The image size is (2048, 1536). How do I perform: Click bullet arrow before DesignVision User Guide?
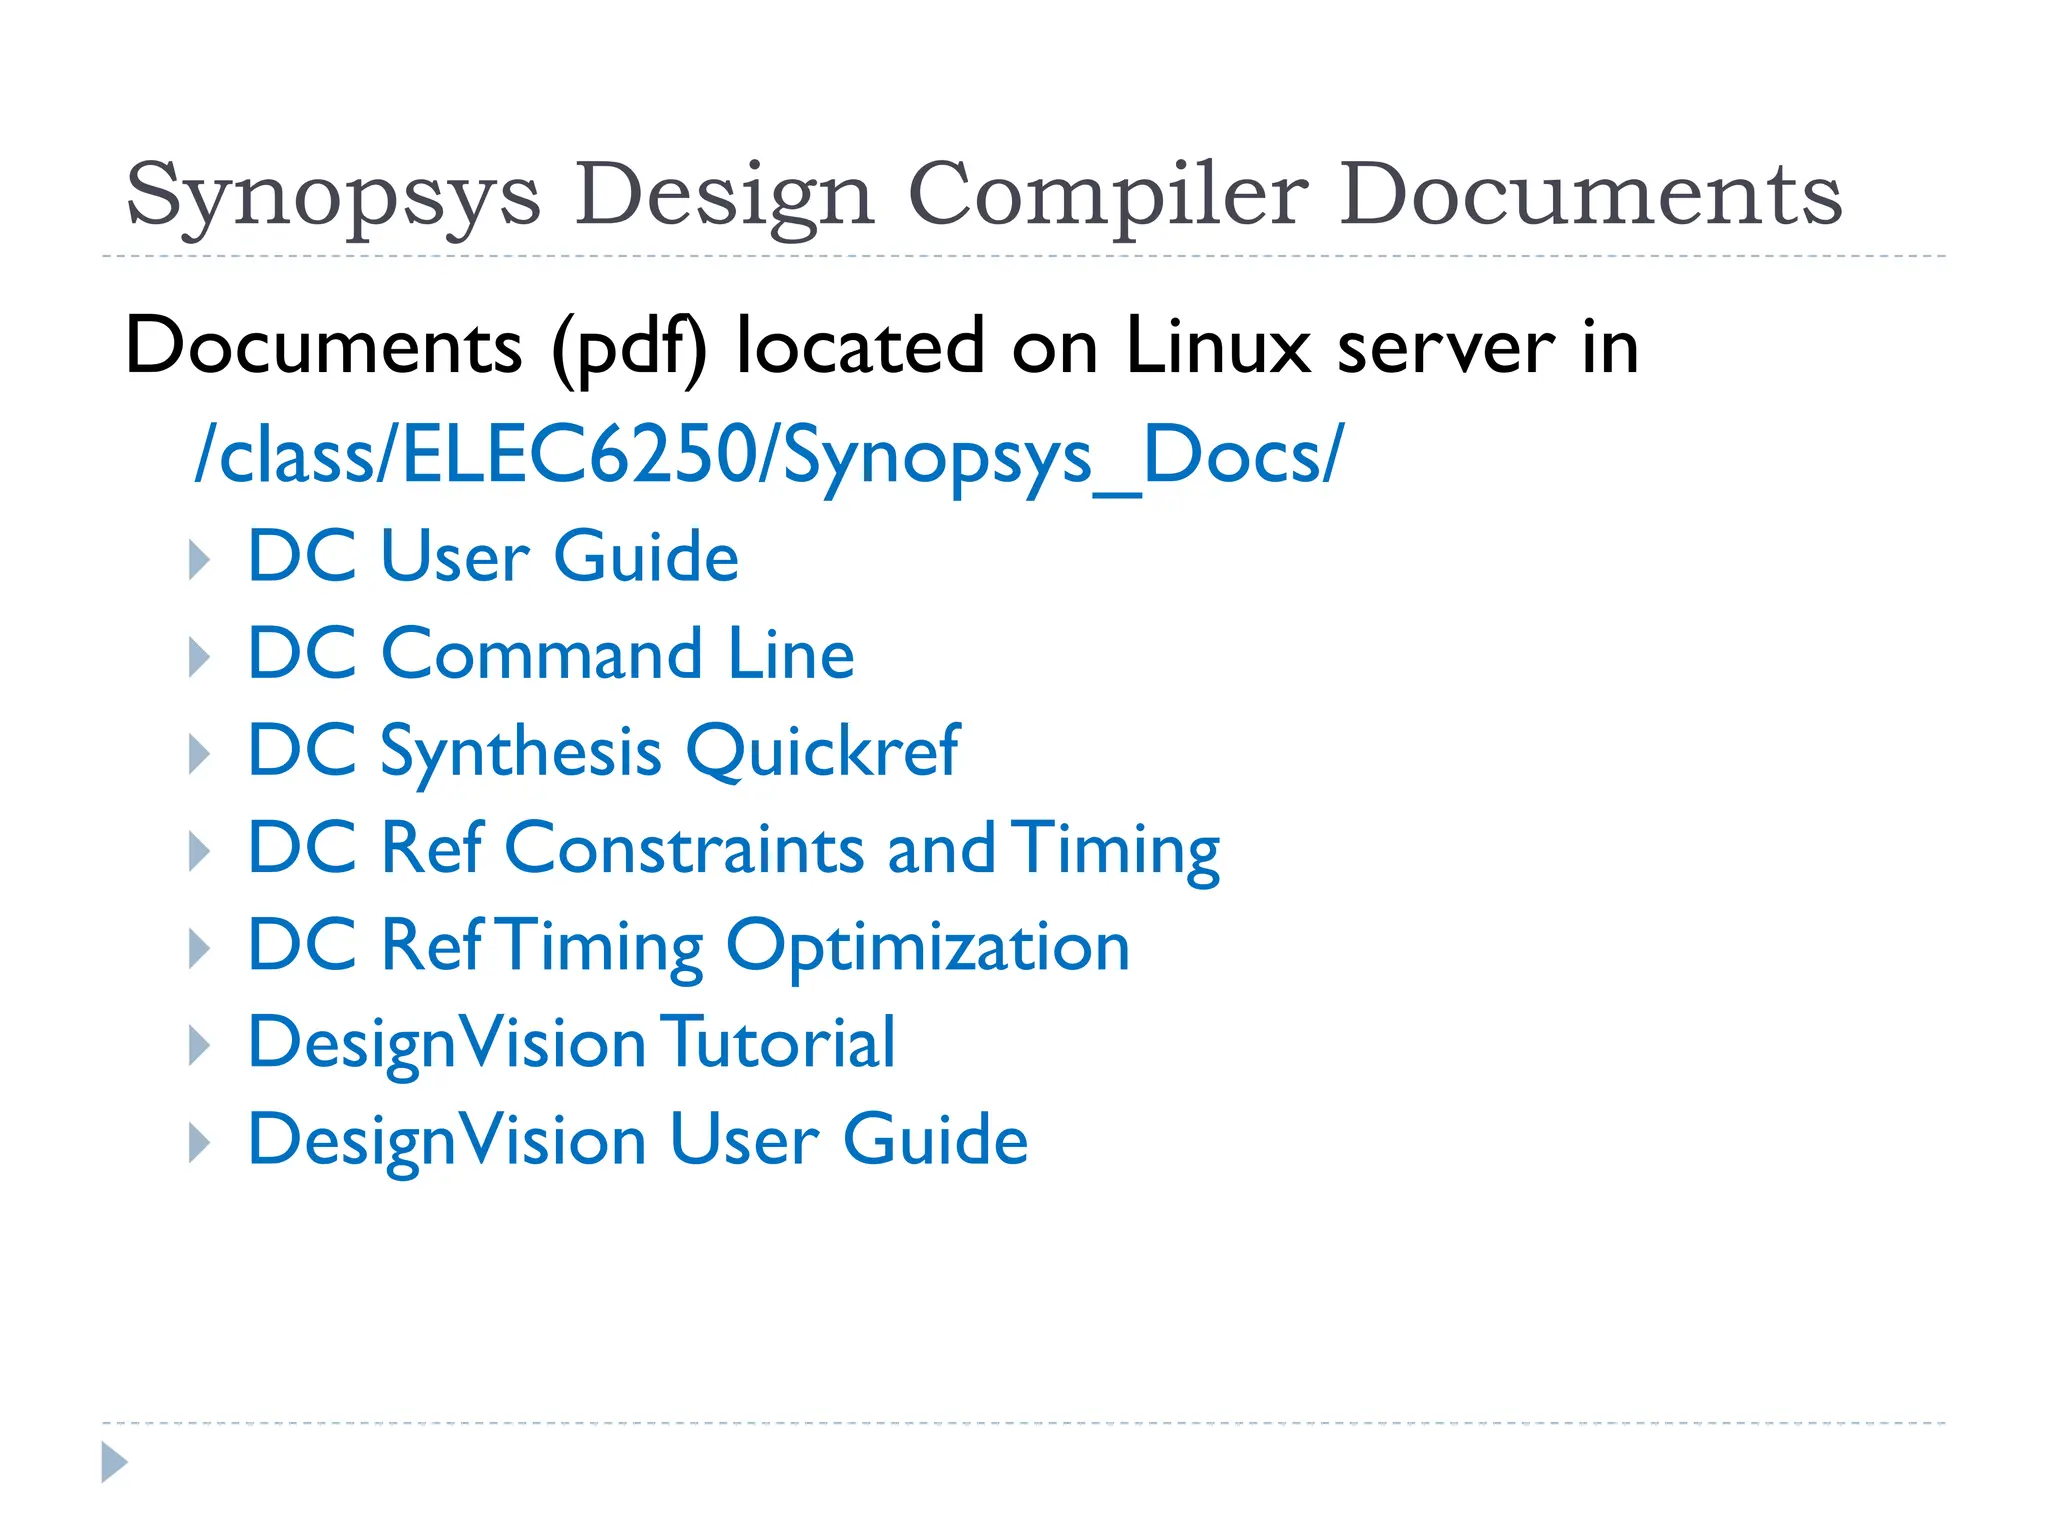[x=199, y=1142]
